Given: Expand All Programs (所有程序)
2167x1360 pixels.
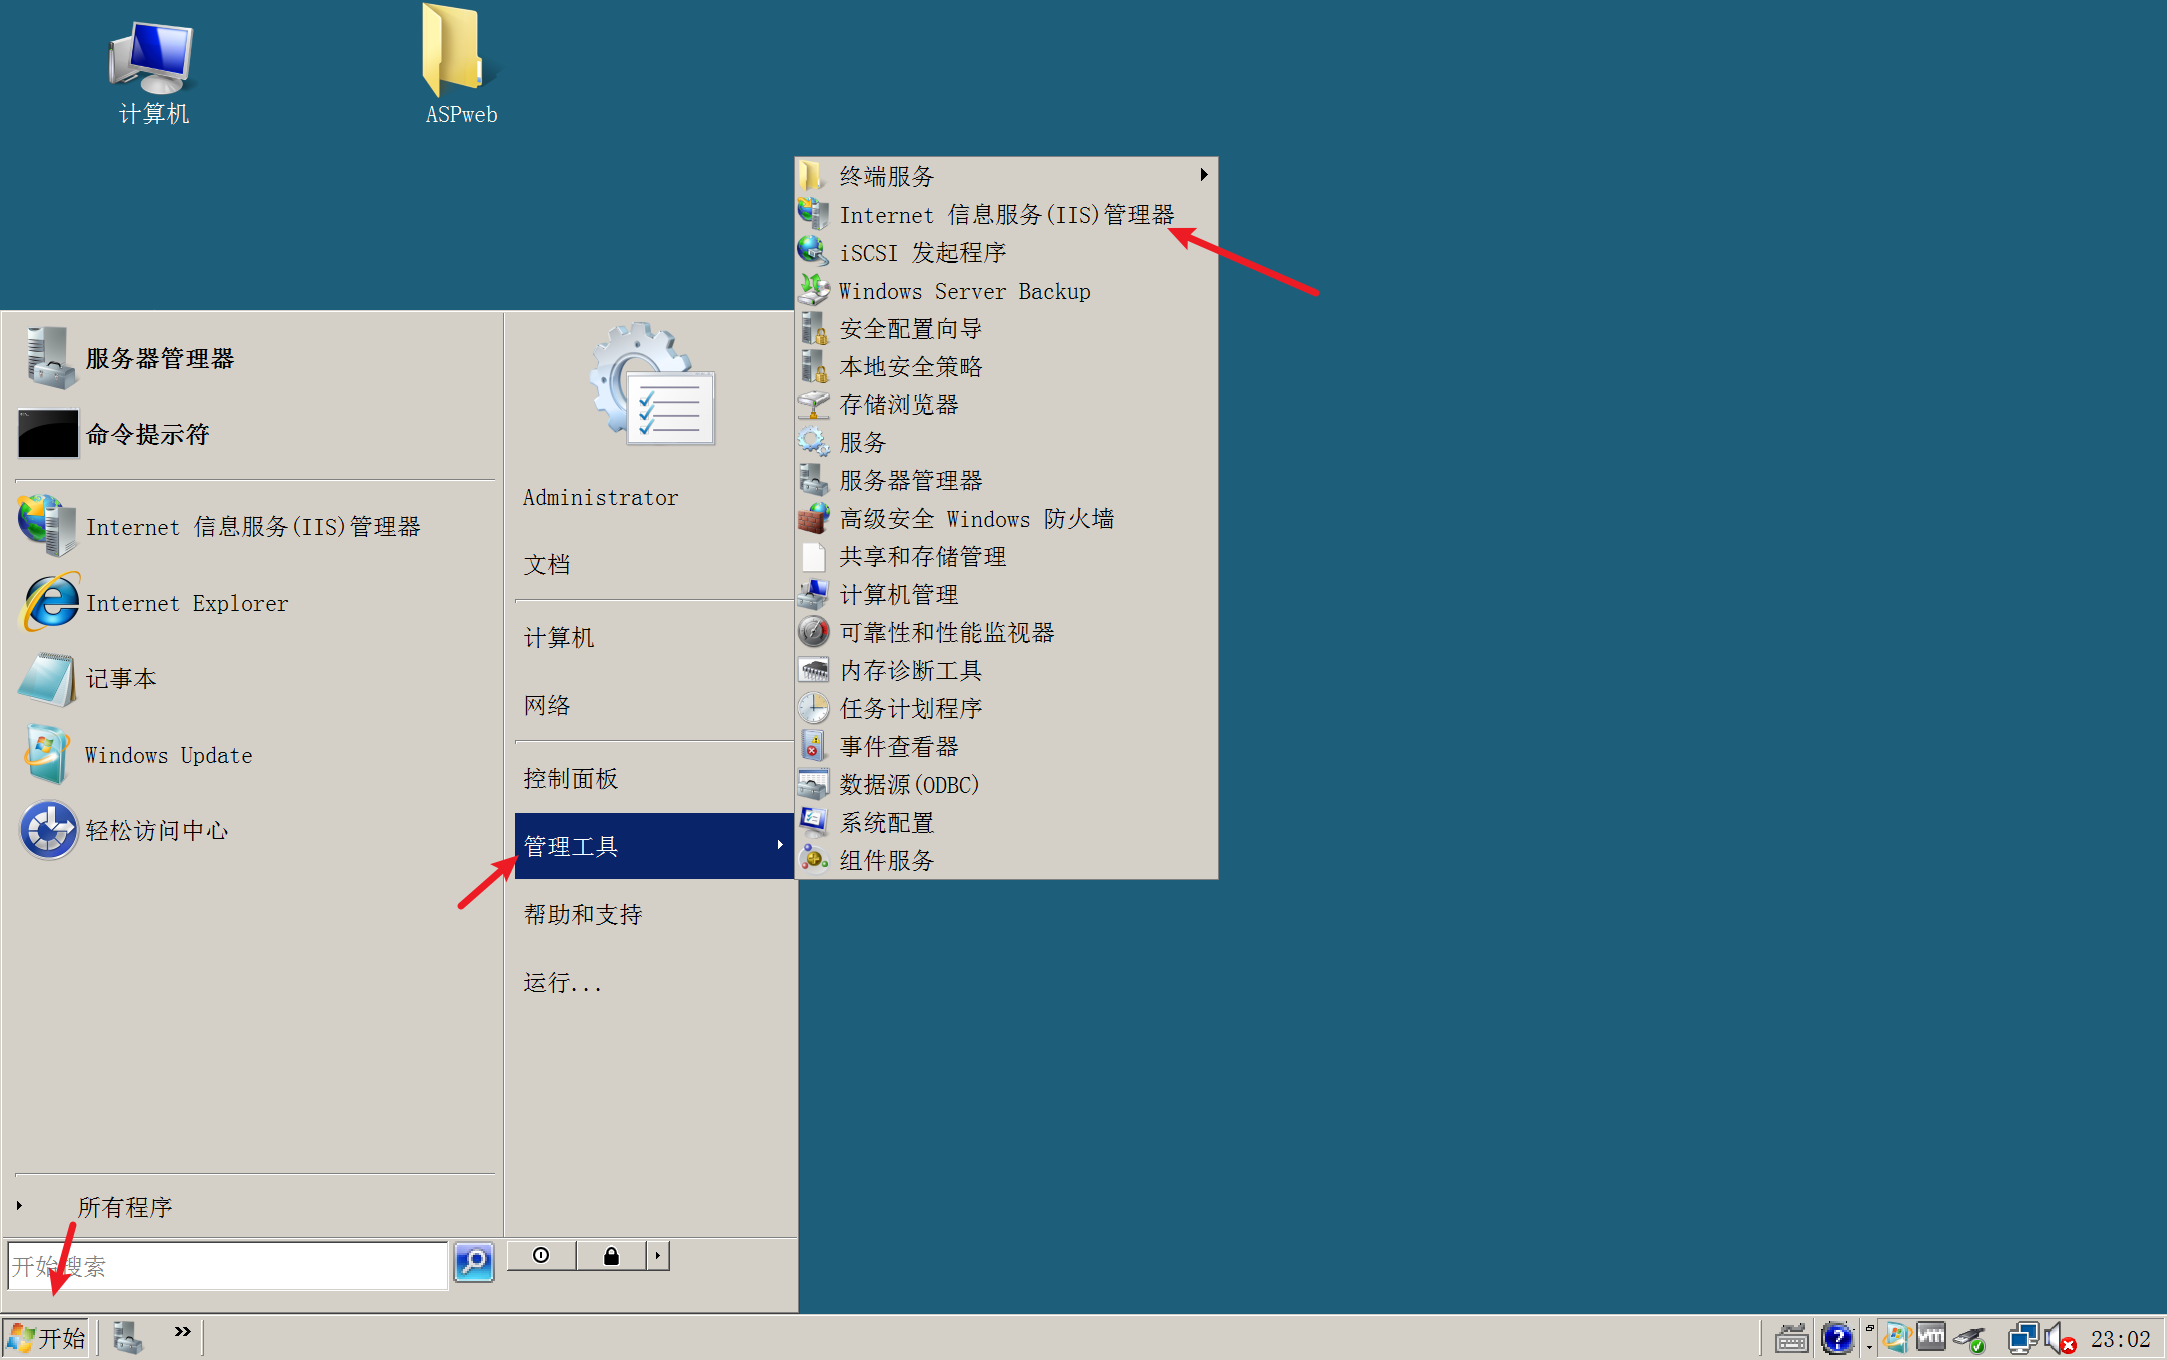Looking at the screenshot, I should pos(124,1207).
